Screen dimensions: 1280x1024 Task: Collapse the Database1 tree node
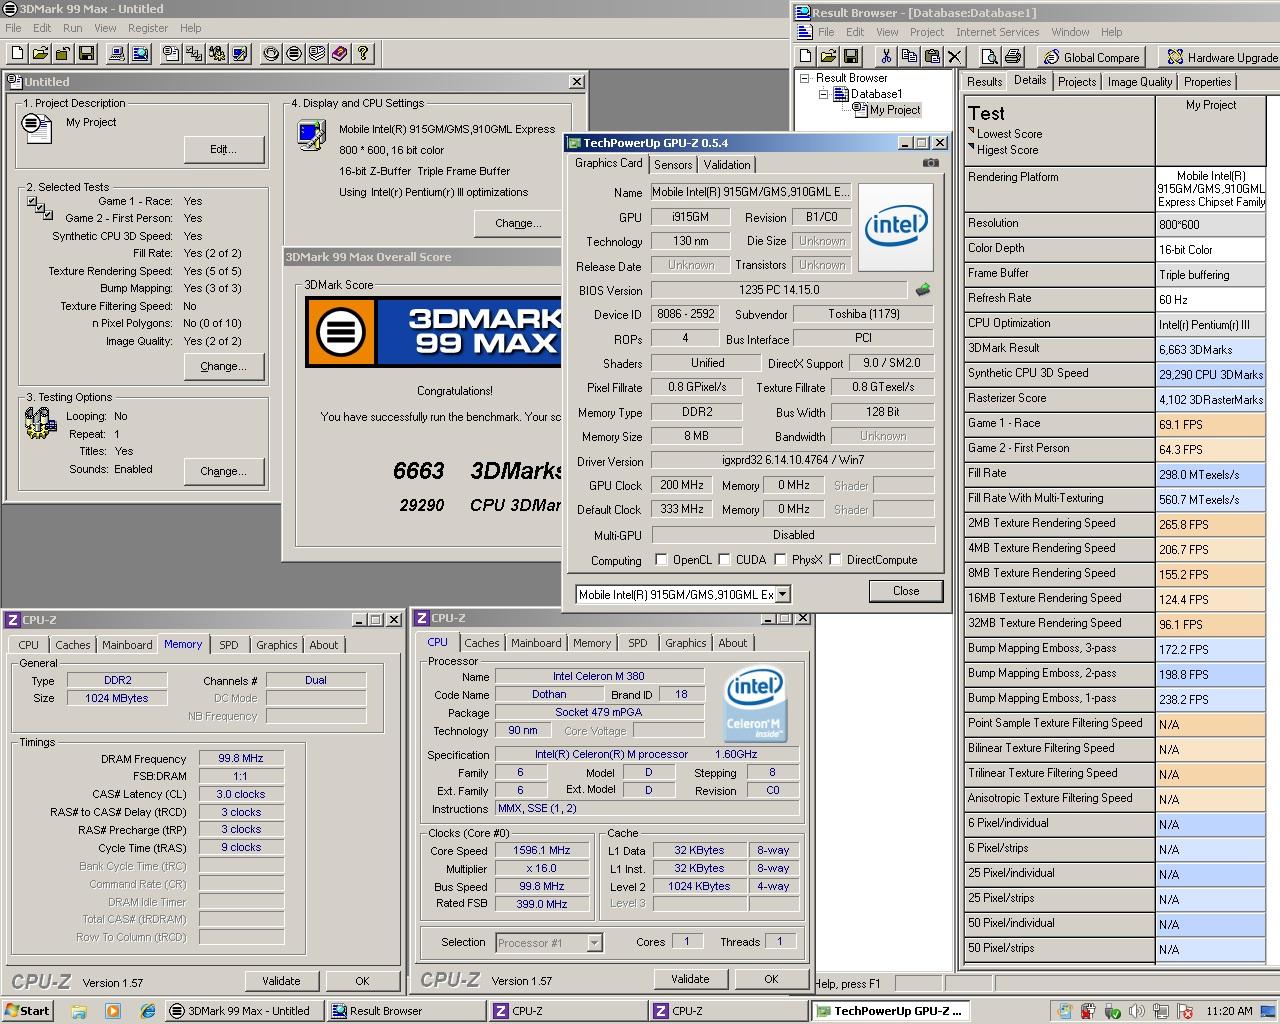click(x=824, y=94)
